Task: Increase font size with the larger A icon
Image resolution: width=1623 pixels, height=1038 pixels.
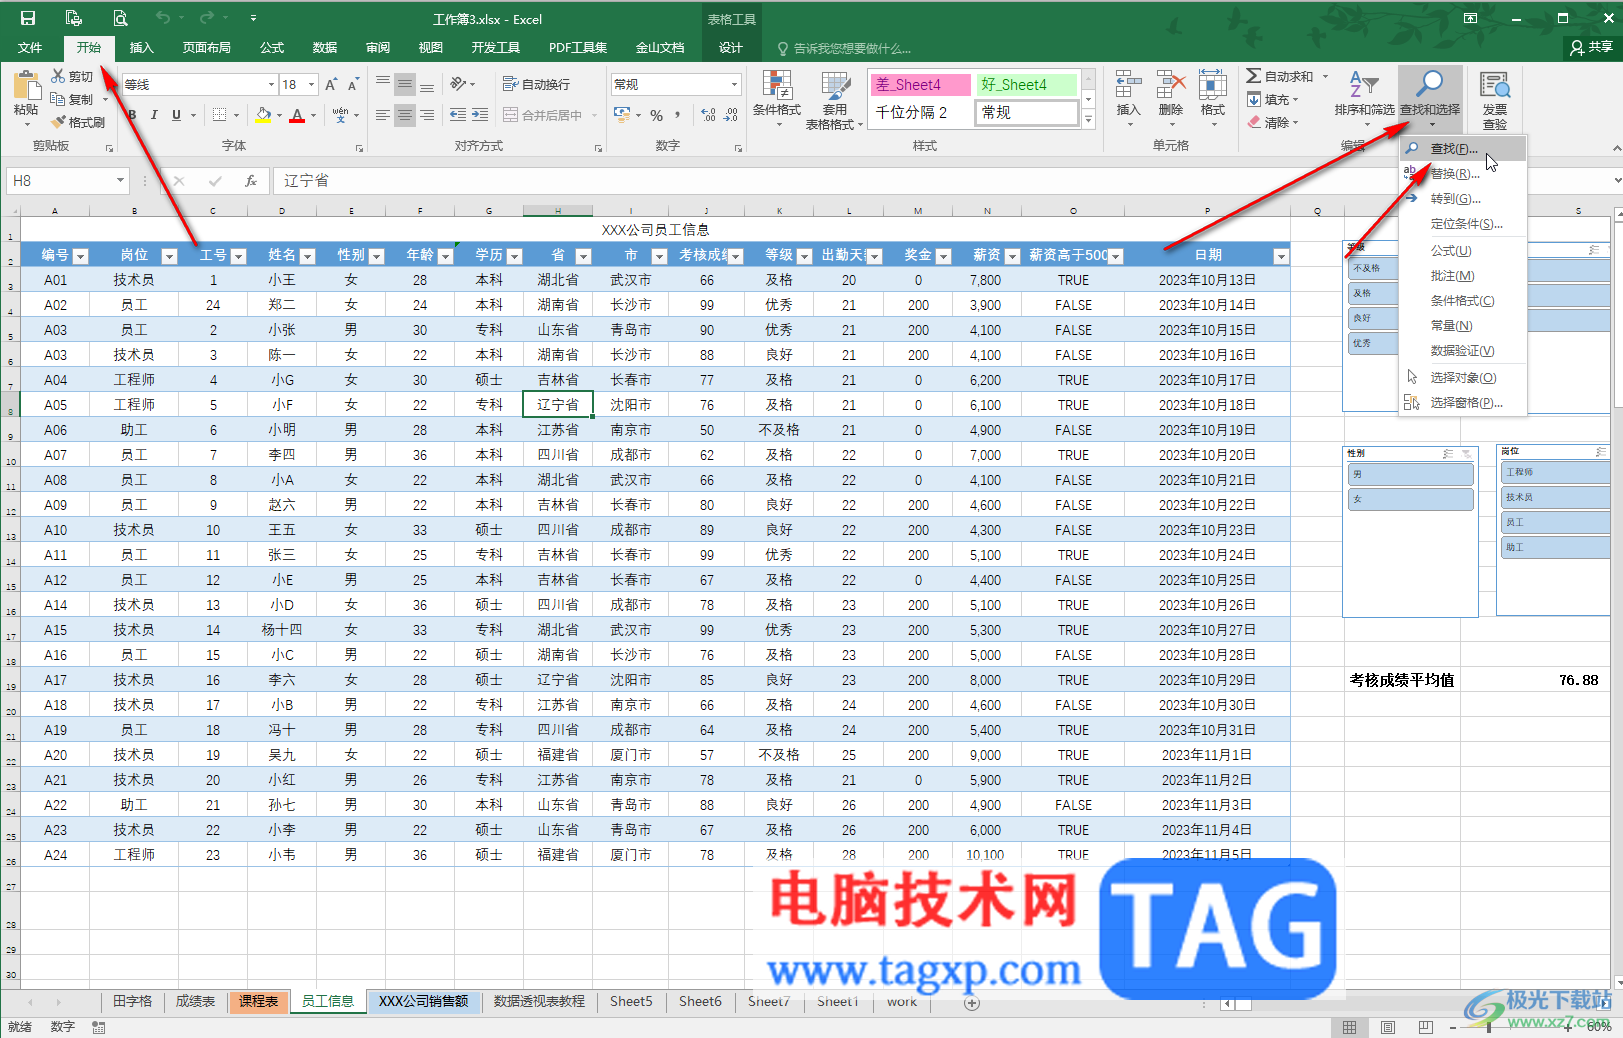Action: coord(331,85)
